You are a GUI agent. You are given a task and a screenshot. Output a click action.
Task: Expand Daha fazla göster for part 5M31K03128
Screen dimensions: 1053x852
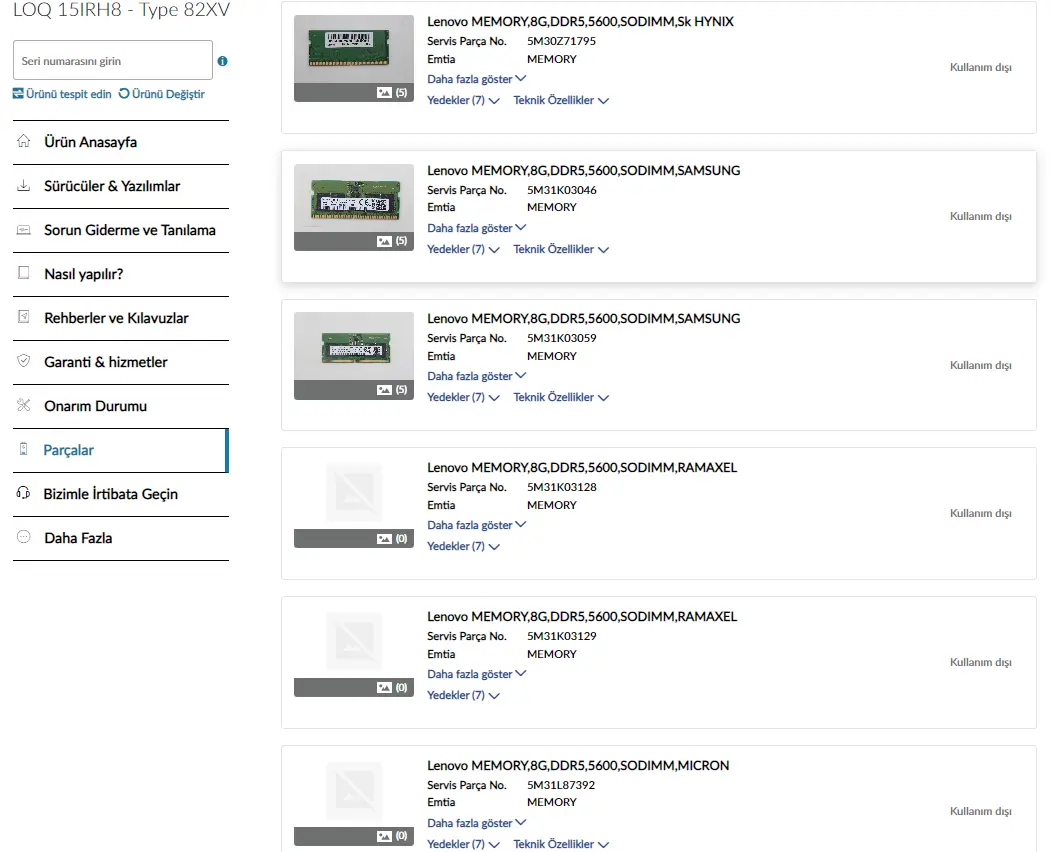pos(477,525)
